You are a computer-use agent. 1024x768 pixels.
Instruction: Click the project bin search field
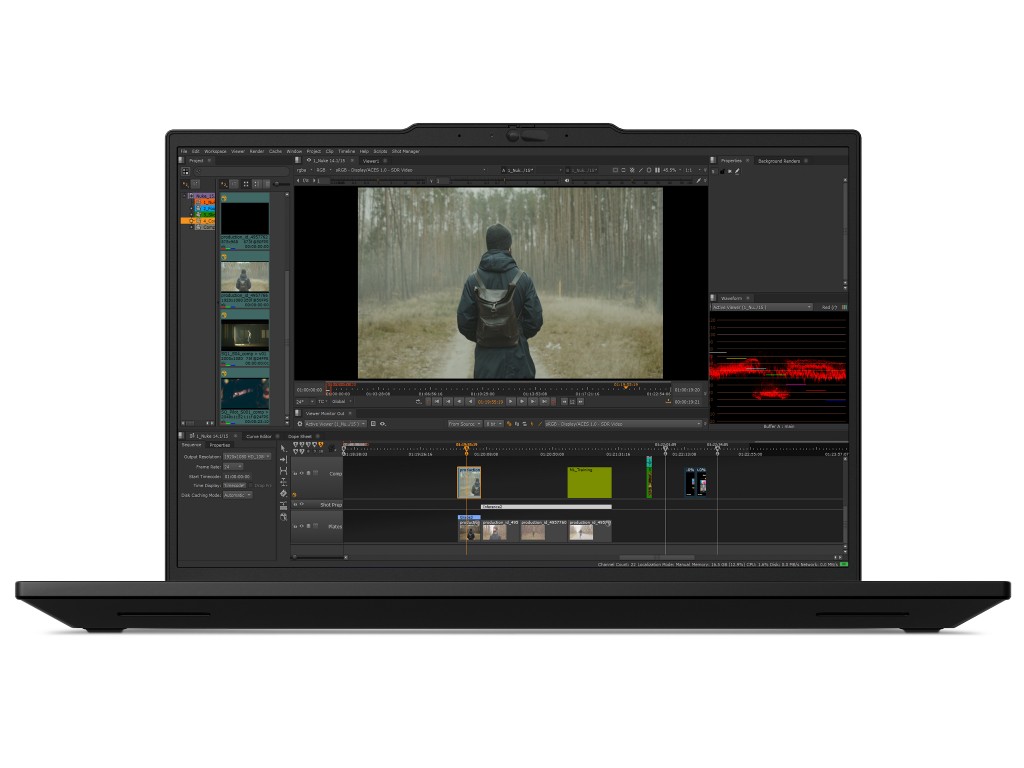click(x=240, y=171)
